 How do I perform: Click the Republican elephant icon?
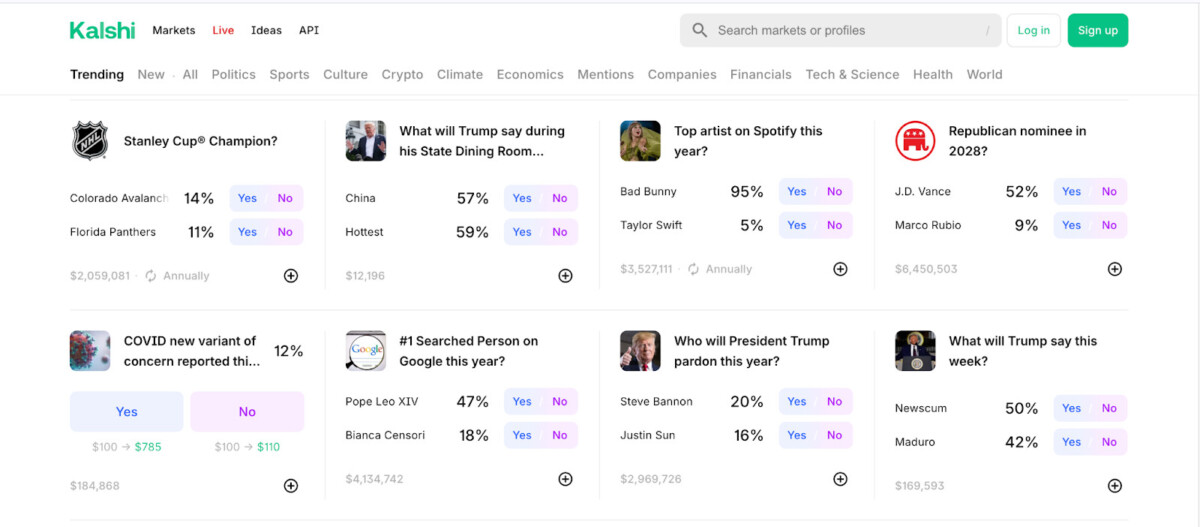click(915, 141)
